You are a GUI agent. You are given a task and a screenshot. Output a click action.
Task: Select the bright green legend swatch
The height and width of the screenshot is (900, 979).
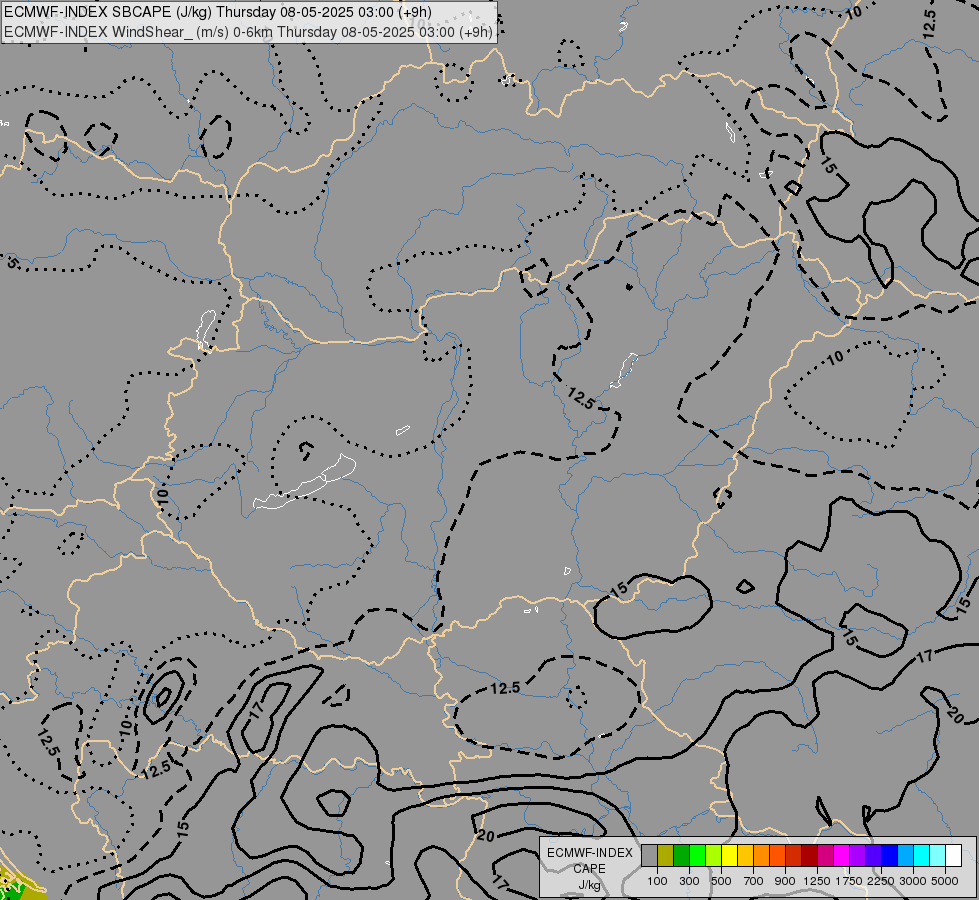point(697,856)
